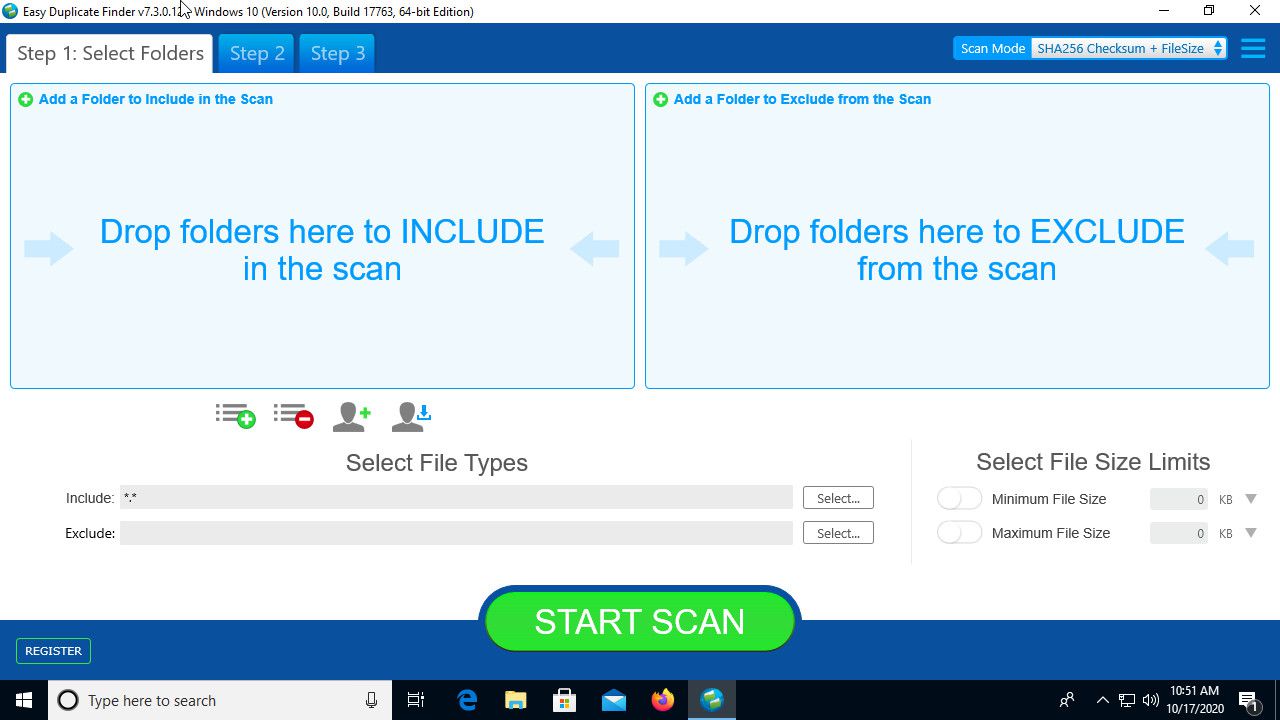Click the add user profile icon
1280x720 pixels.
[352, 416]
